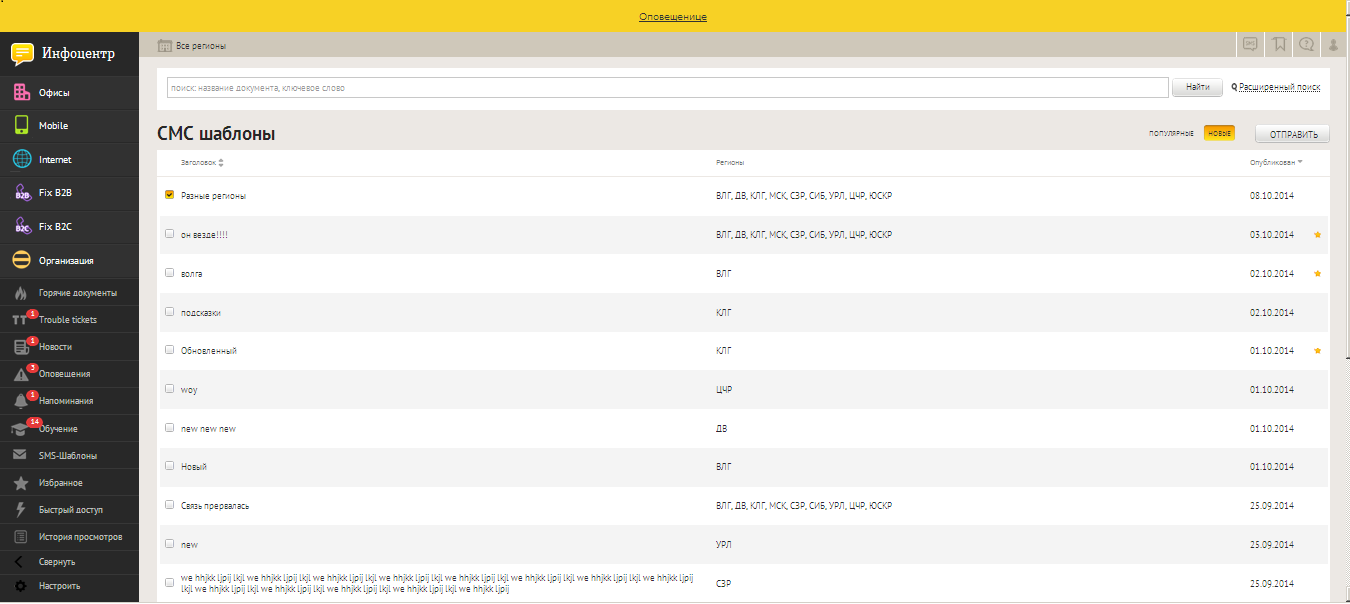Click the ЦЧР region of «woy» row
This screenshot has height=604, width=1350.
[x=724, y=390]
